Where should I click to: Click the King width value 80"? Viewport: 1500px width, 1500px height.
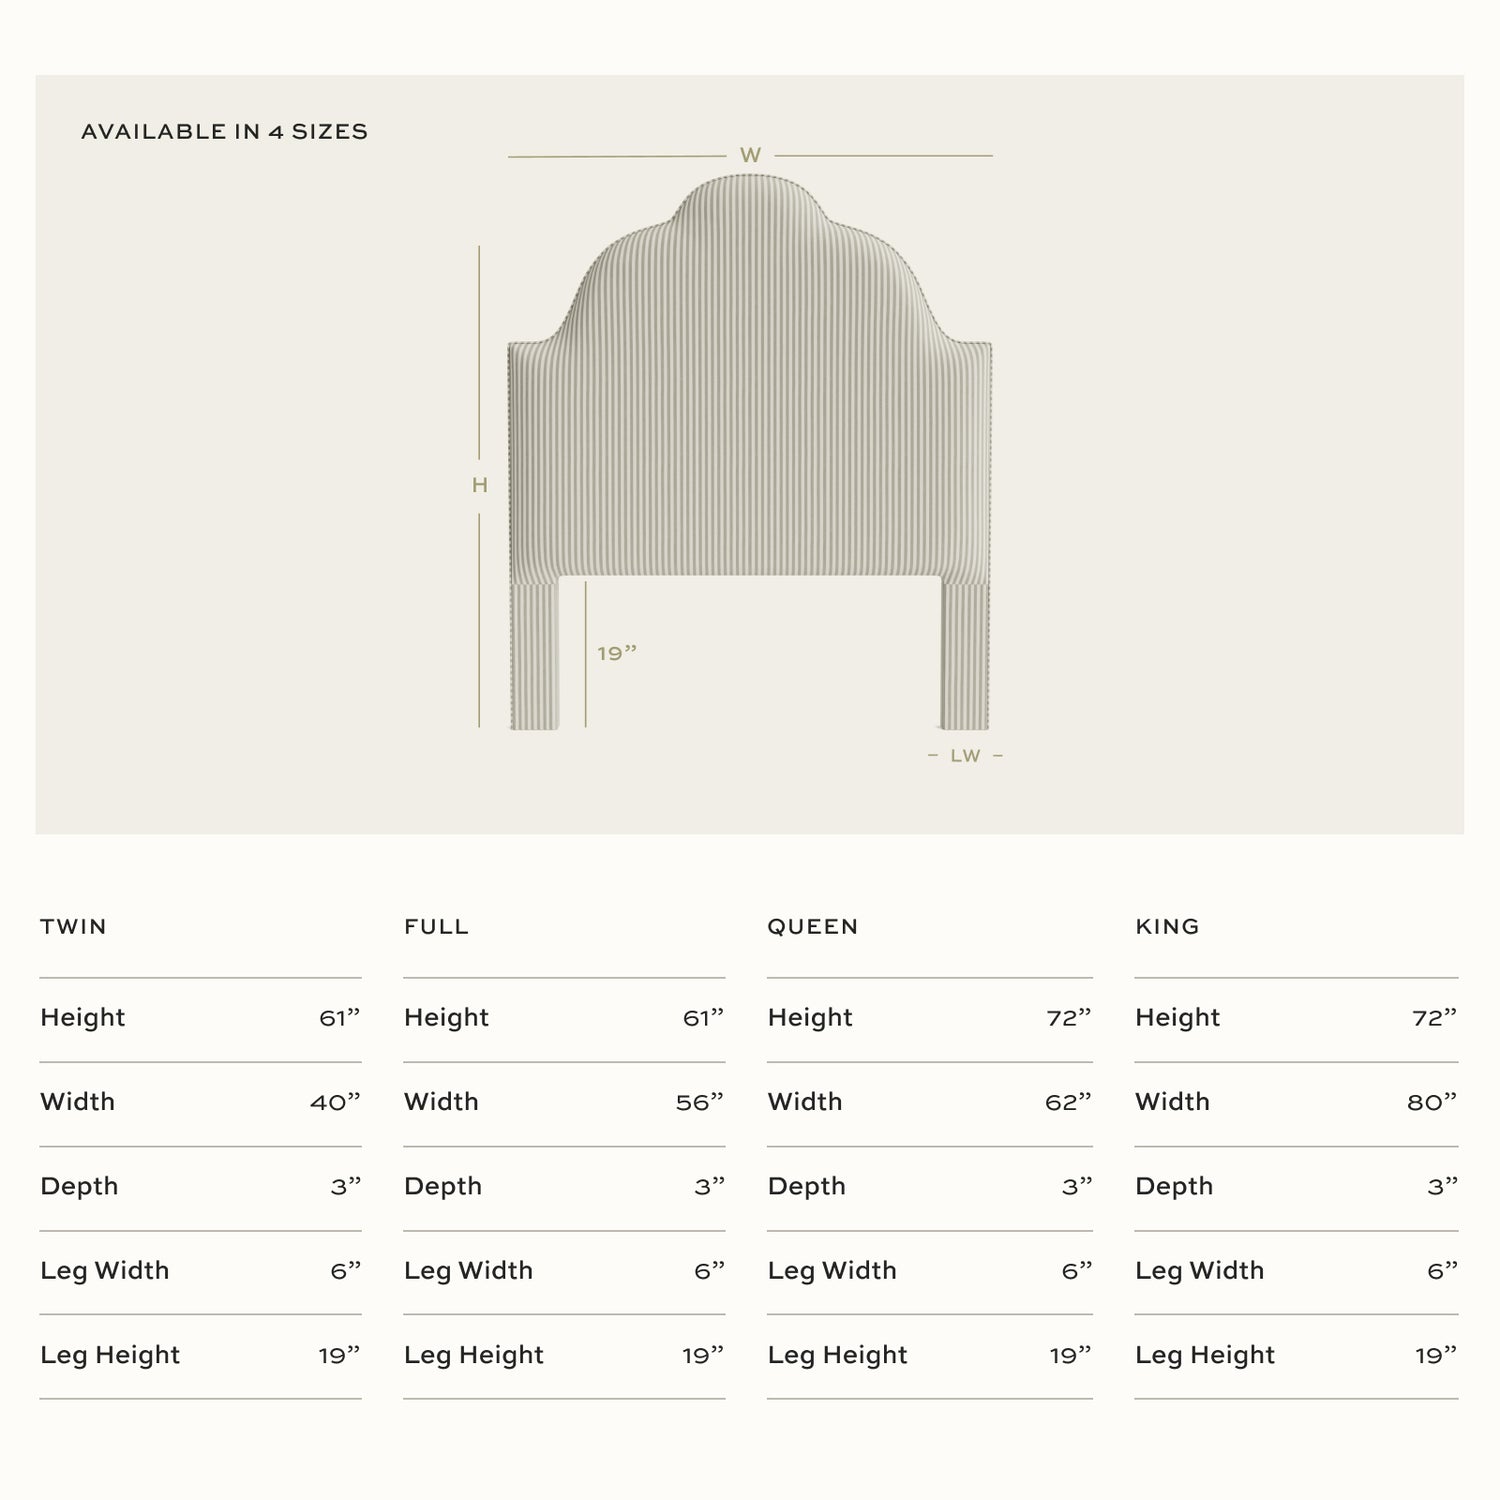tap(1432, 1102)
